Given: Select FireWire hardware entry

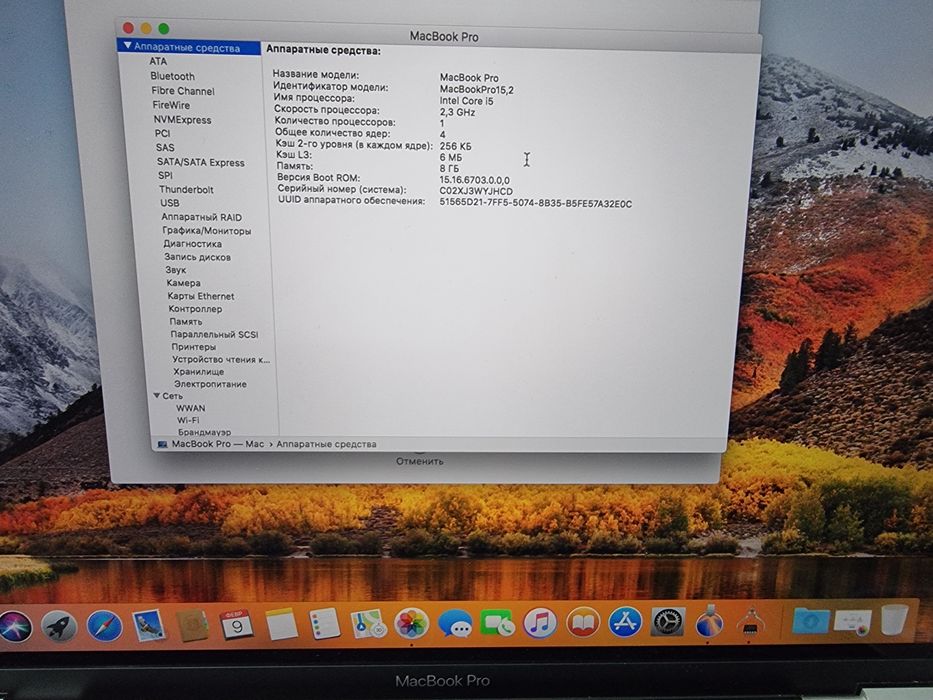Looking at the screenshot, I should point(171,105).
